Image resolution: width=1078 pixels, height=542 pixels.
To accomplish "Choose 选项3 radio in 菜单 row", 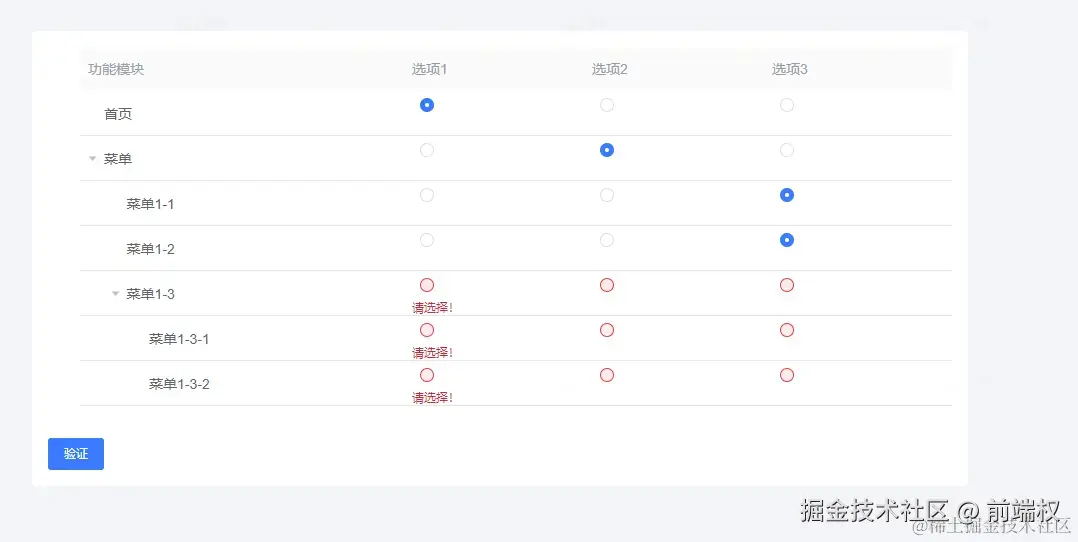I will click(787, 150).
